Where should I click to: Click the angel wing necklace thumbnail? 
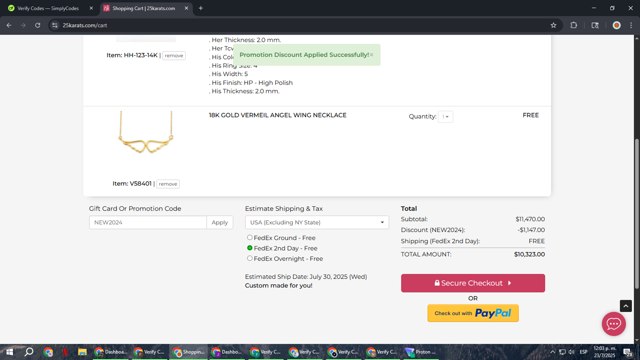146,133
